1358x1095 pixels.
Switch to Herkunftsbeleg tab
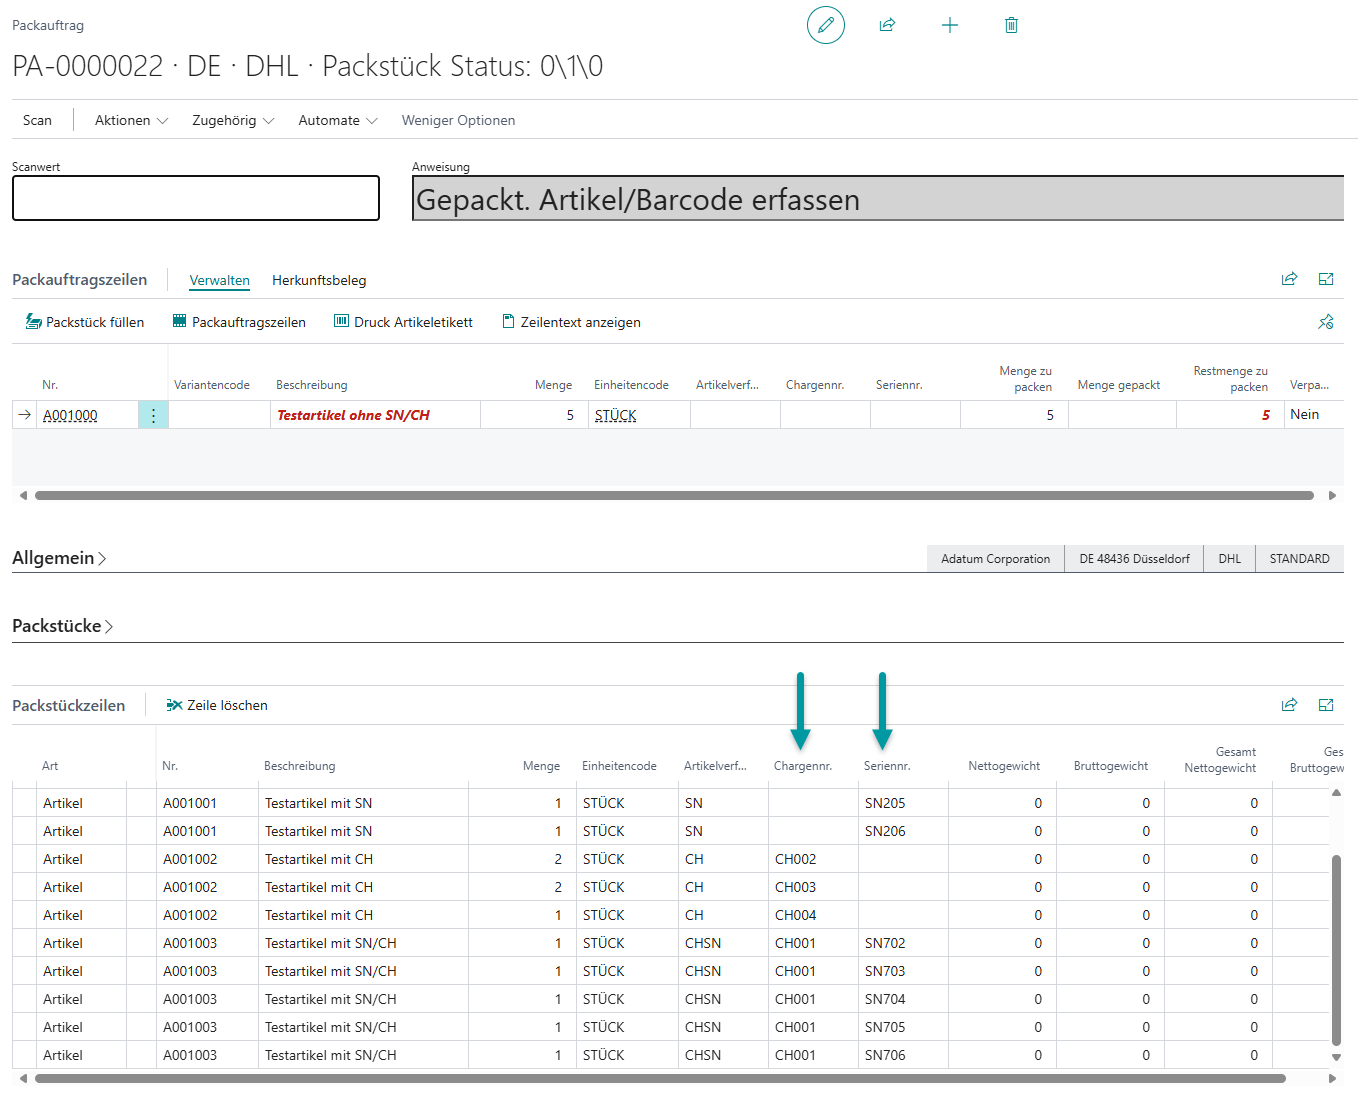coord(319,280)
